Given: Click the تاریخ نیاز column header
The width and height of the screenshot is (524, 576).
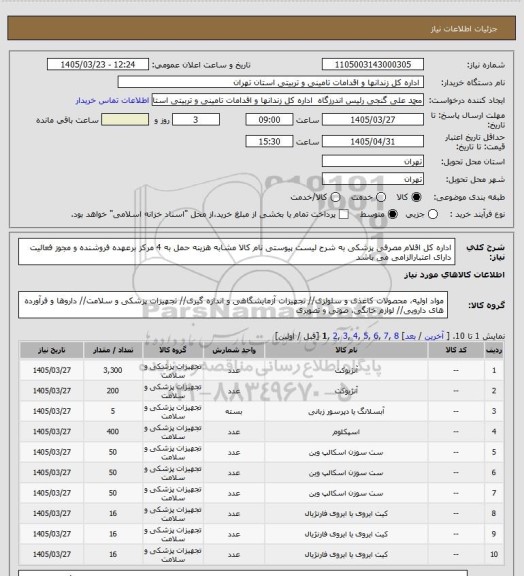Looking at the screenshot, I should pyautogui.click(x=51, y=350).
